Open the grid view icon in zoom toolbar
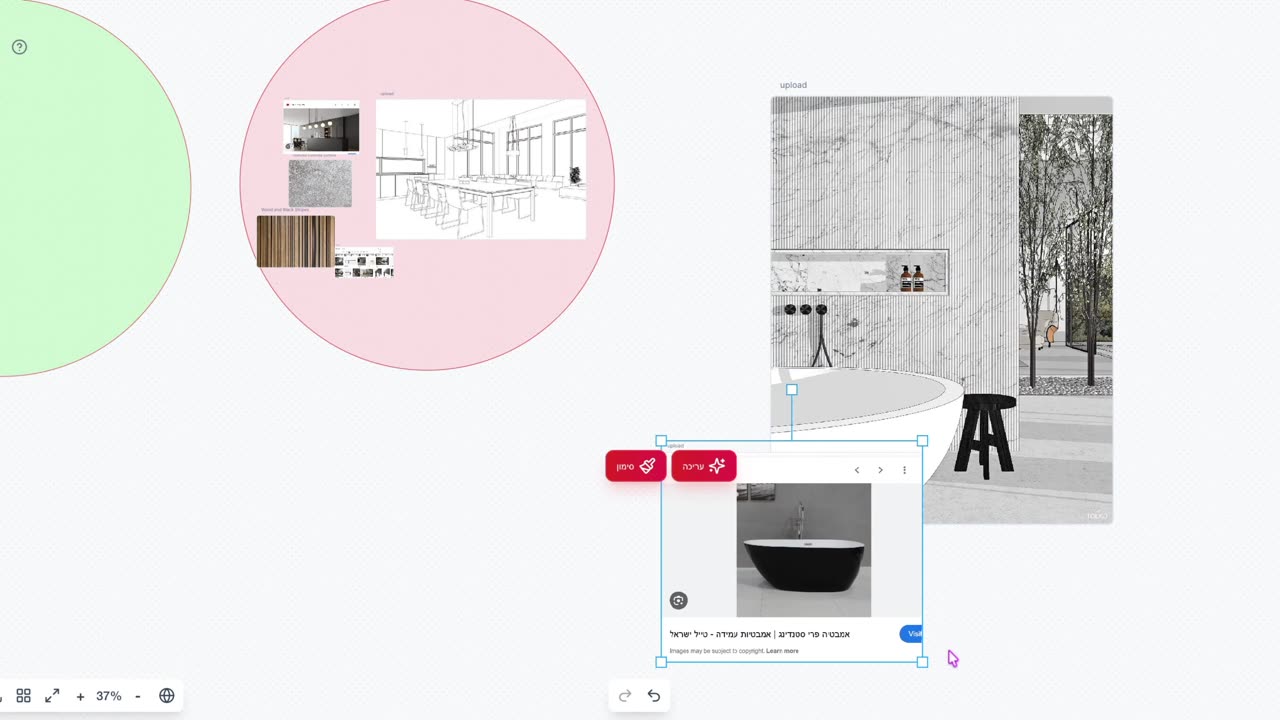 24,696
